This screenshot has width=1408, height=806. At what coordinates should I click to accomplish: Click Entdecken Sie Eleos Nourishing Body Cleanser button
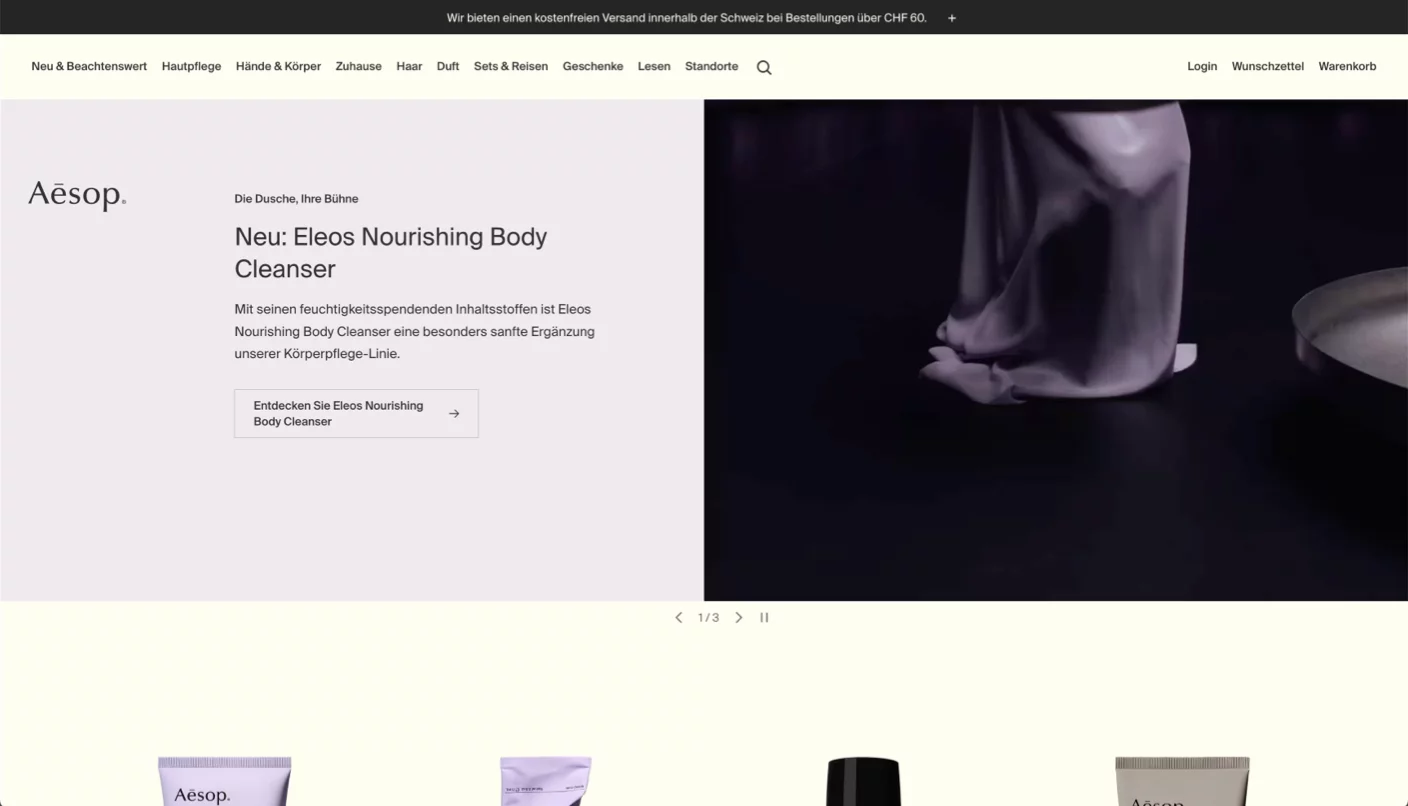356,414
